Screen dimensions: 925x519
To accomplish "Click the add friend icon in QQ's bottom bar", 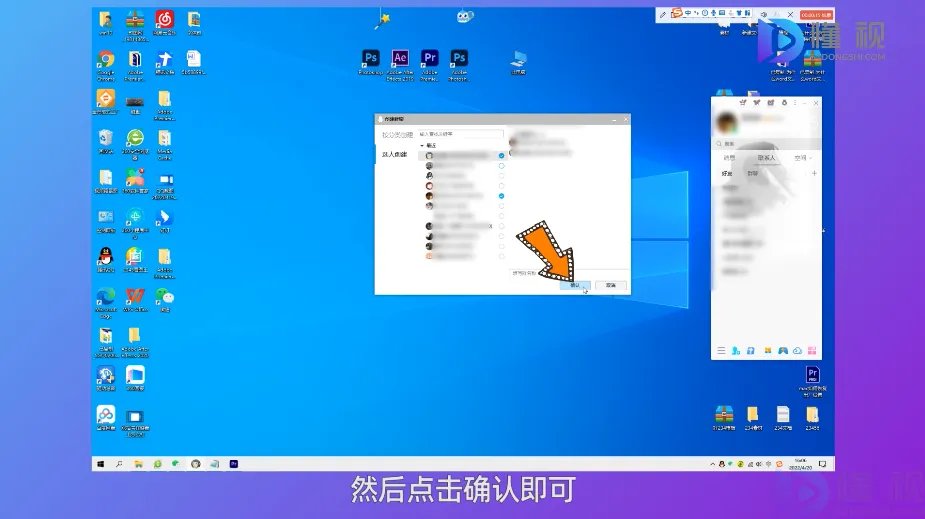I will [x=736, y=351].
